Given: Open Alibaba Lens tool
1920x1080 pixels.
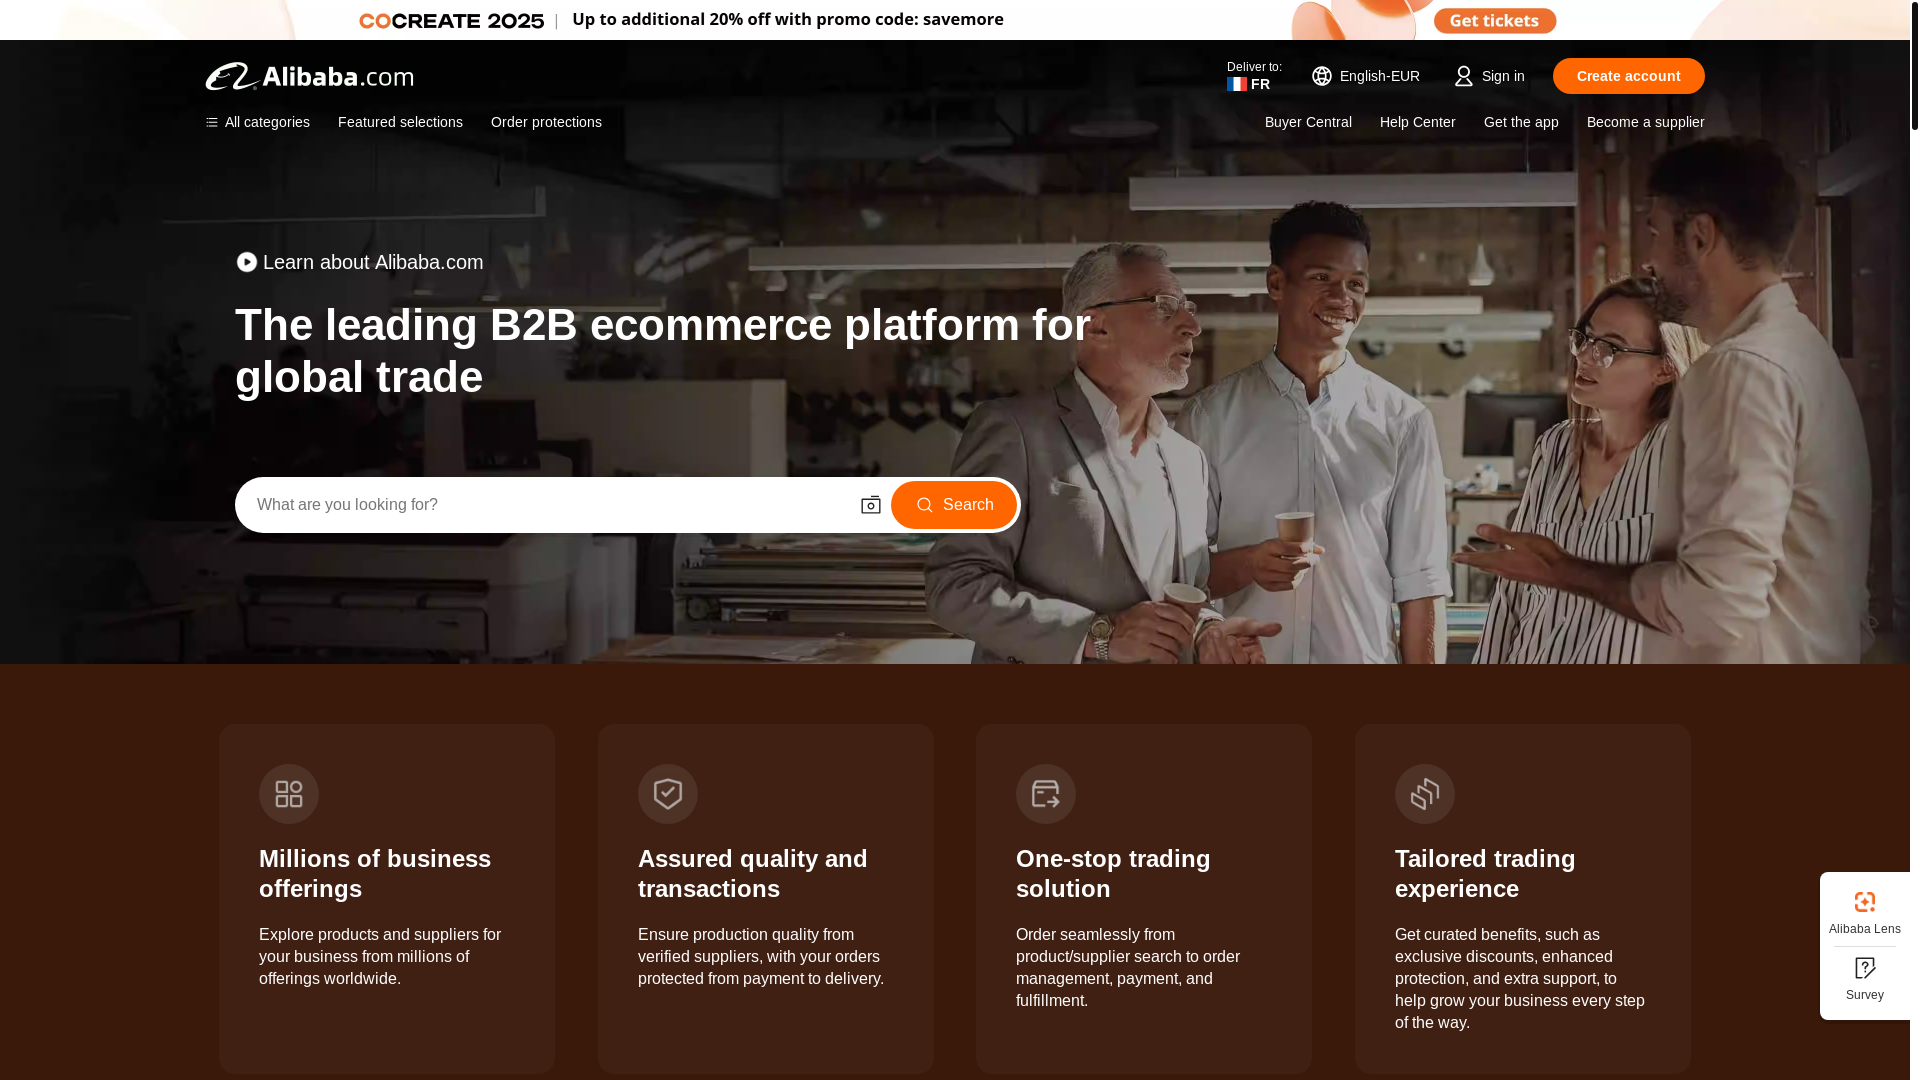Looking at the screenshot, I should [1864, 912].
